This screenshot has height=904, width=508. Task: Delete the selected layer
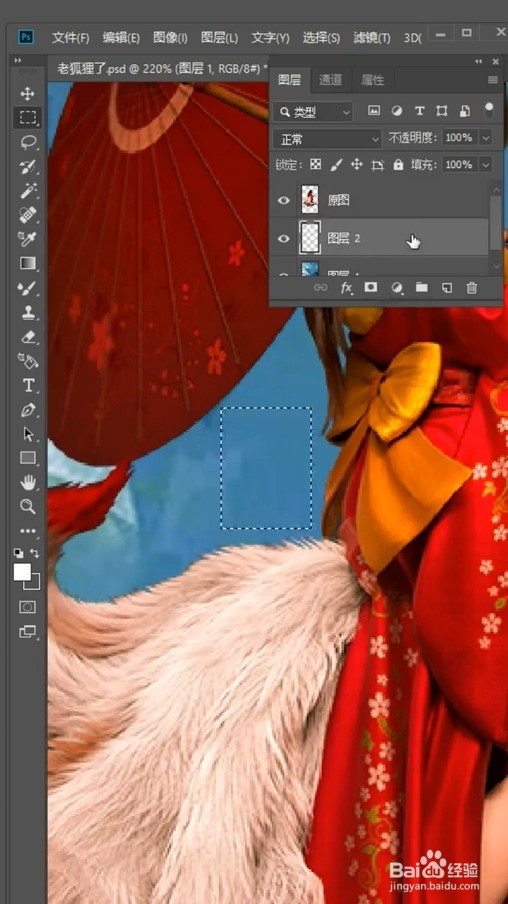pyautogui.click(x=472, y=288)
